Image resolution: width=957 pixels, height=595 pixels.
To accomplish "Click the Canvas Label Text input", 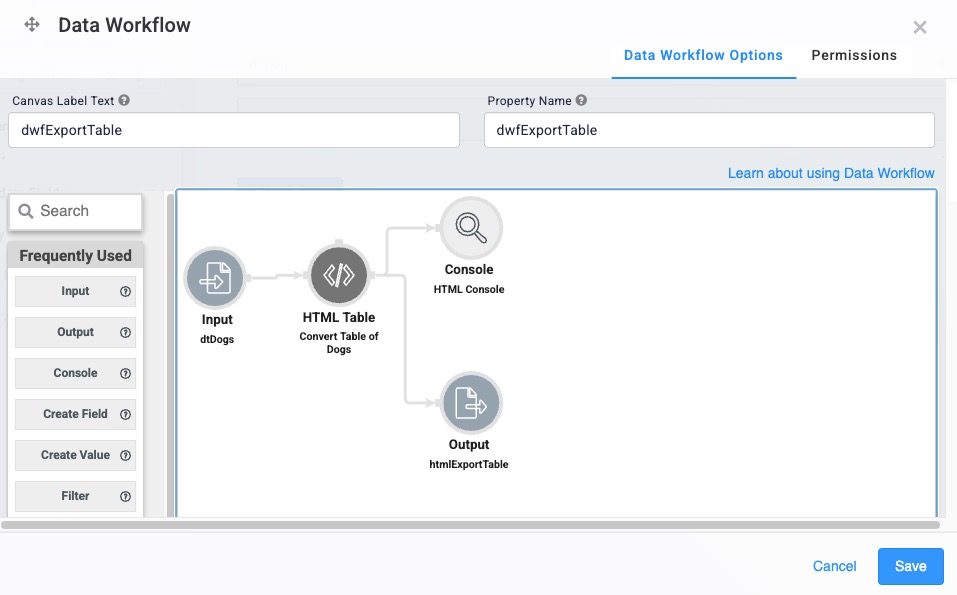I will click(234, 130).
